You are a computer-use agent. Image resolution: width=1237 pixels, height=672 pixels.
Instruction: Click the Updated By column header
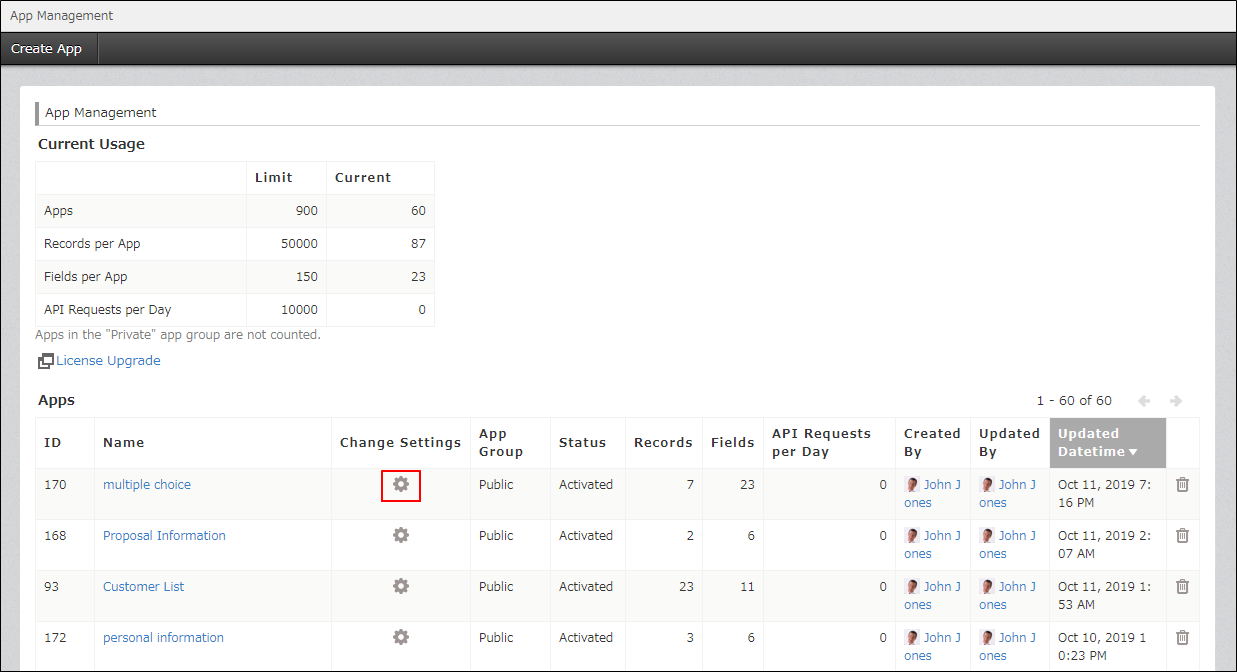point(1009,442)
